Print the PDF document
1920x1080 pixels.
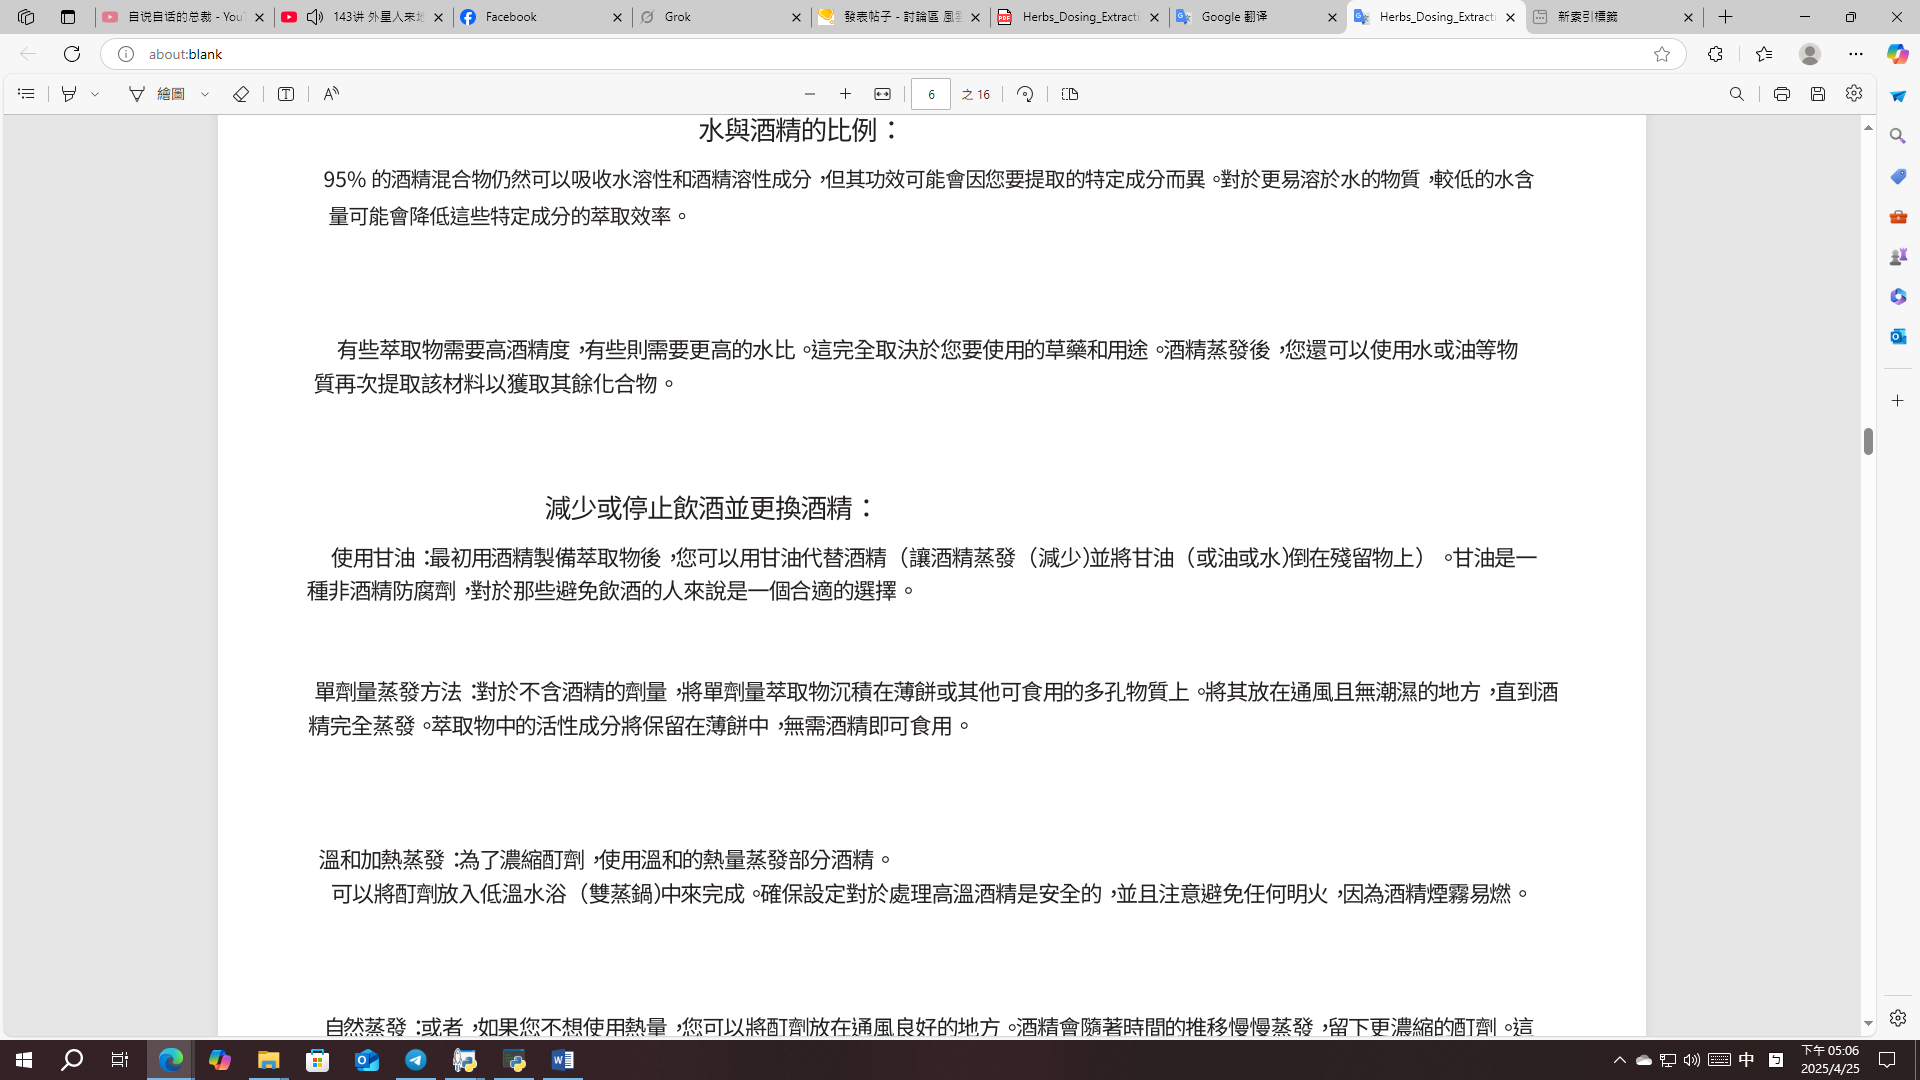[x=1781, y=94]
